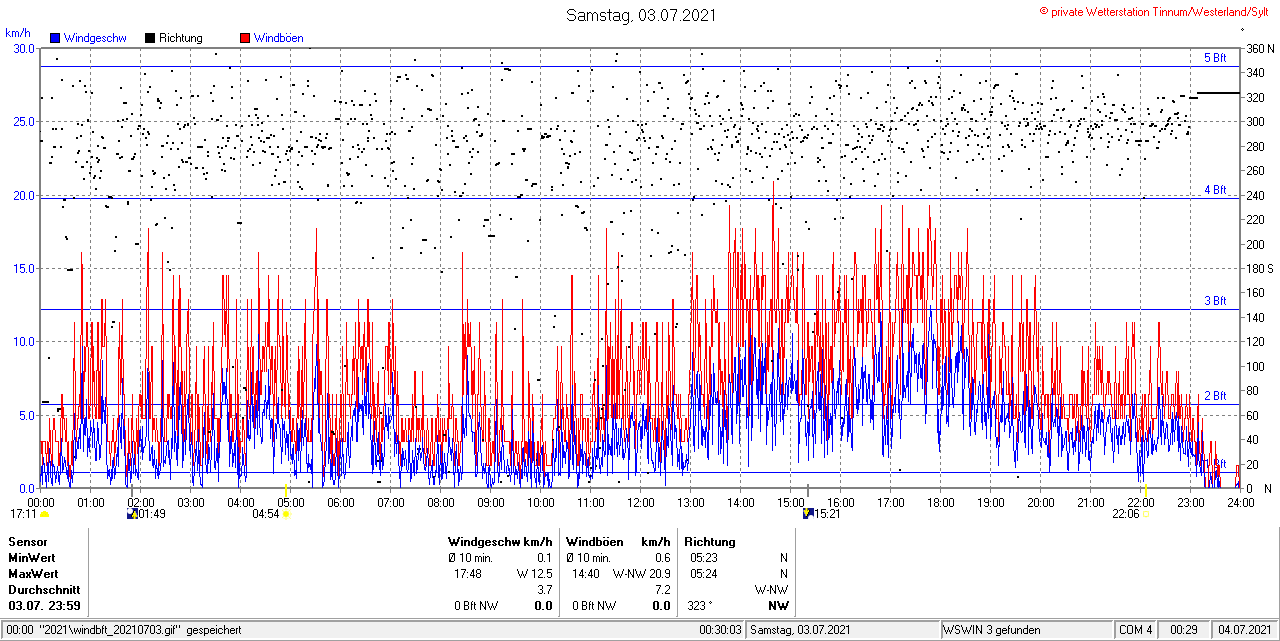Select the Windböen legend label
This screenshot has width=1280, height=641.
coord(278,38)
